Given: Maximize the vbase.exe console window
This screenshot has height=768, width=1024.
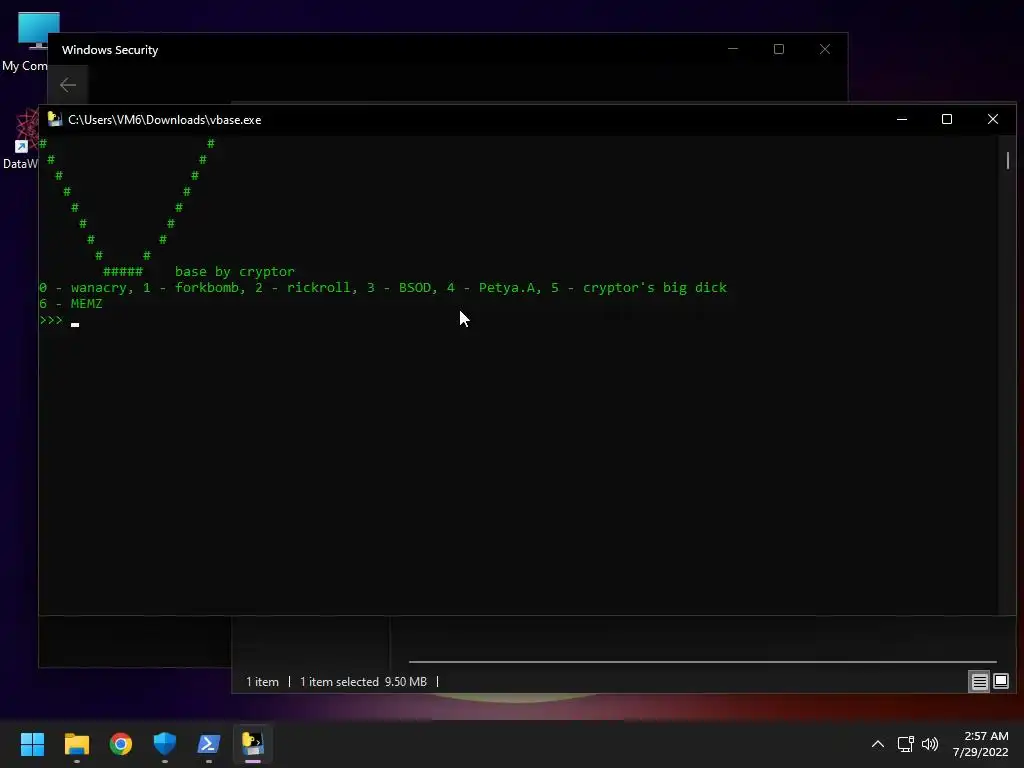Looking at the screenshot, I should tap(947, 120).
